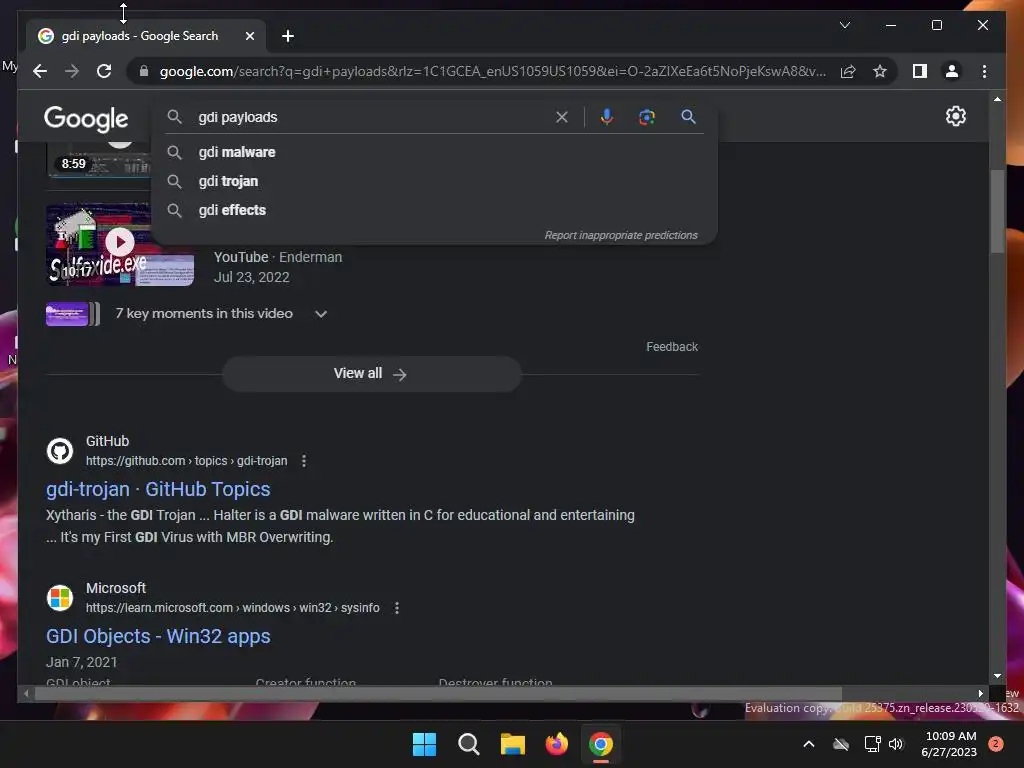Clear the search box text
The image size is (1024, 768).
(x=562, y=117)
